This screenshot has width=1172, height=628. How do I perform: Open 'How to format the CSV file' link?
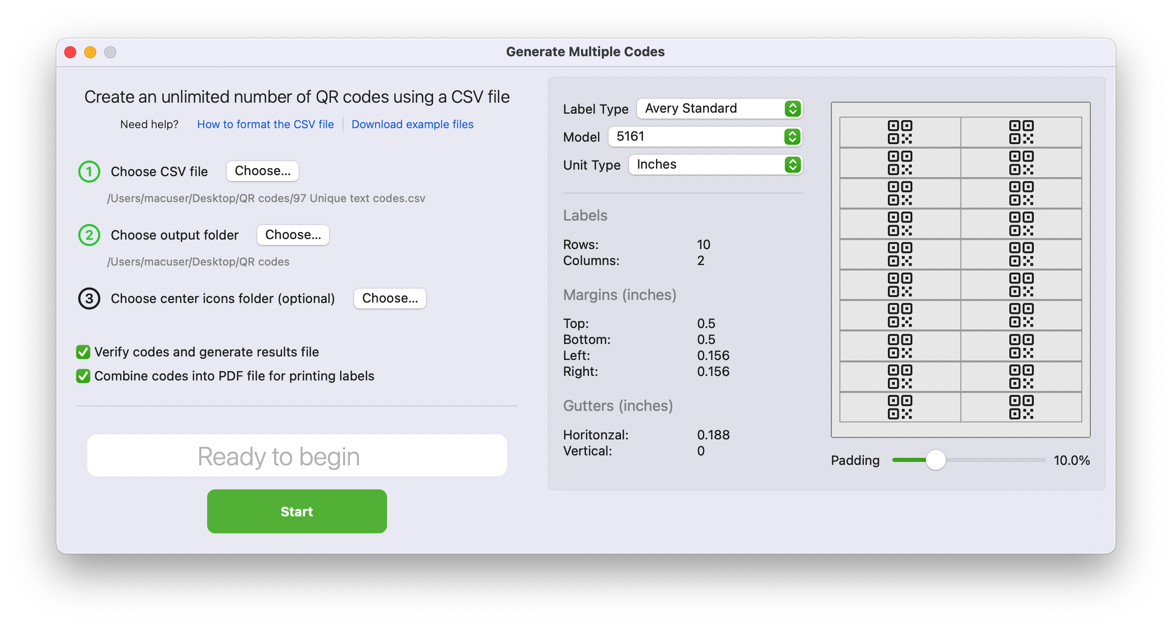[x=265, y=124]
